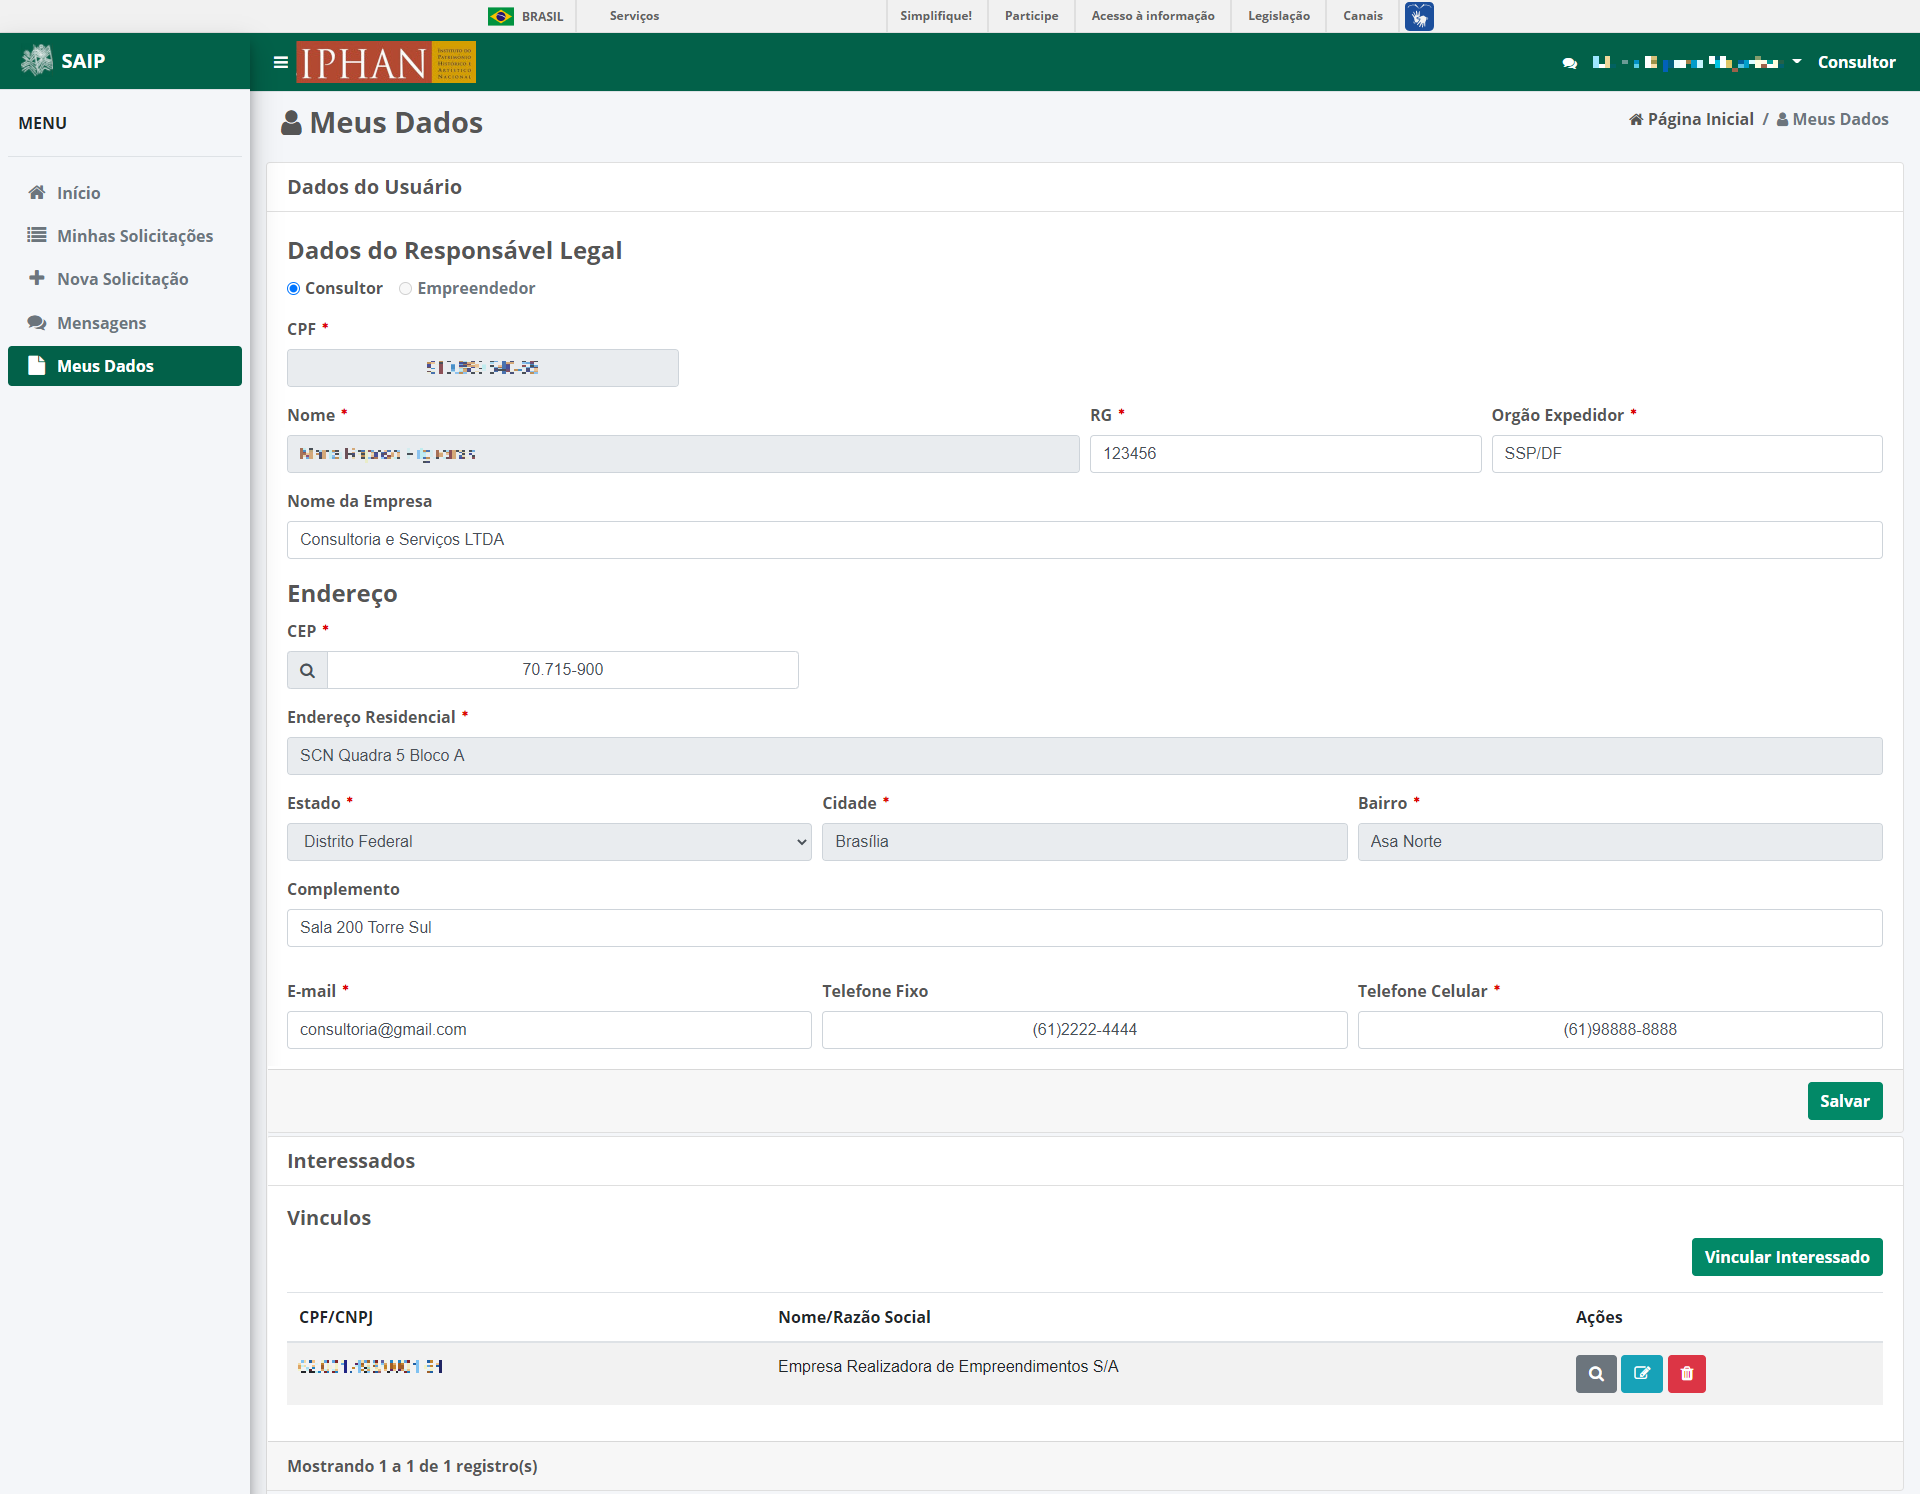Click the BRASIL link
The height and width of the screenshot is (1494, 1920).
point(542,16)
